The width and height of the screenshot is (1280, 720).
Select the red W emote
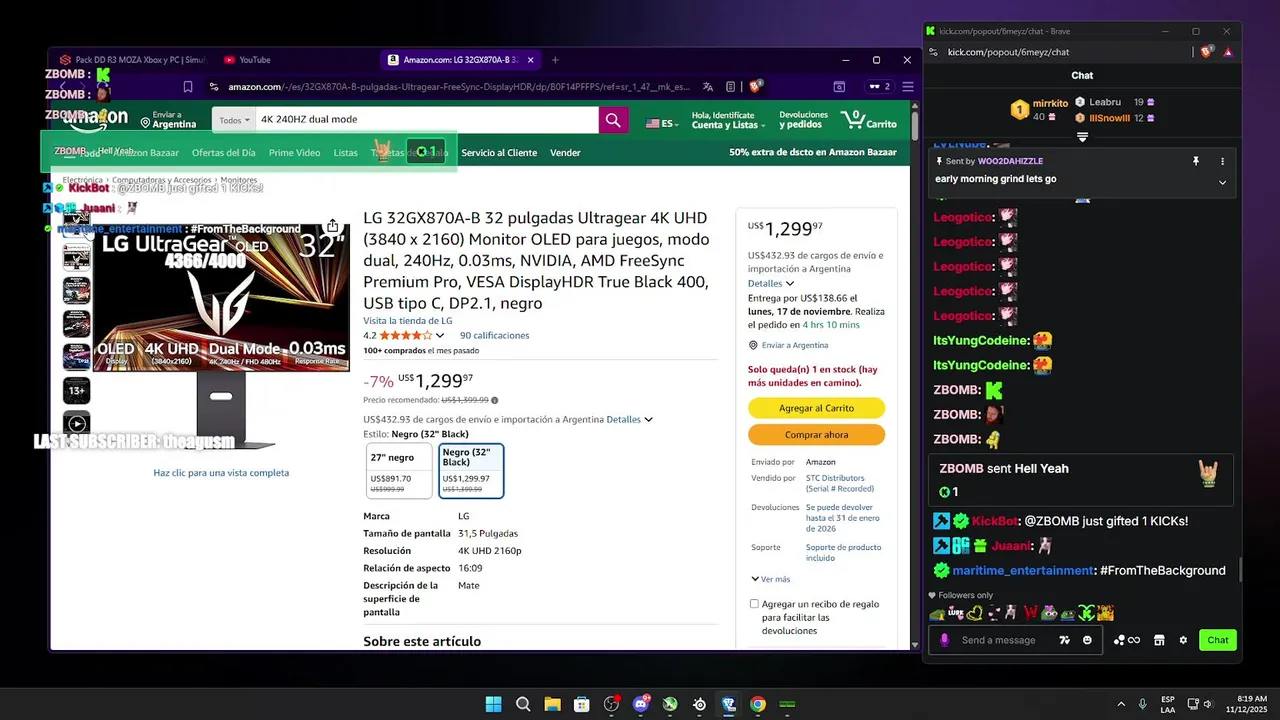point(1031,613)
